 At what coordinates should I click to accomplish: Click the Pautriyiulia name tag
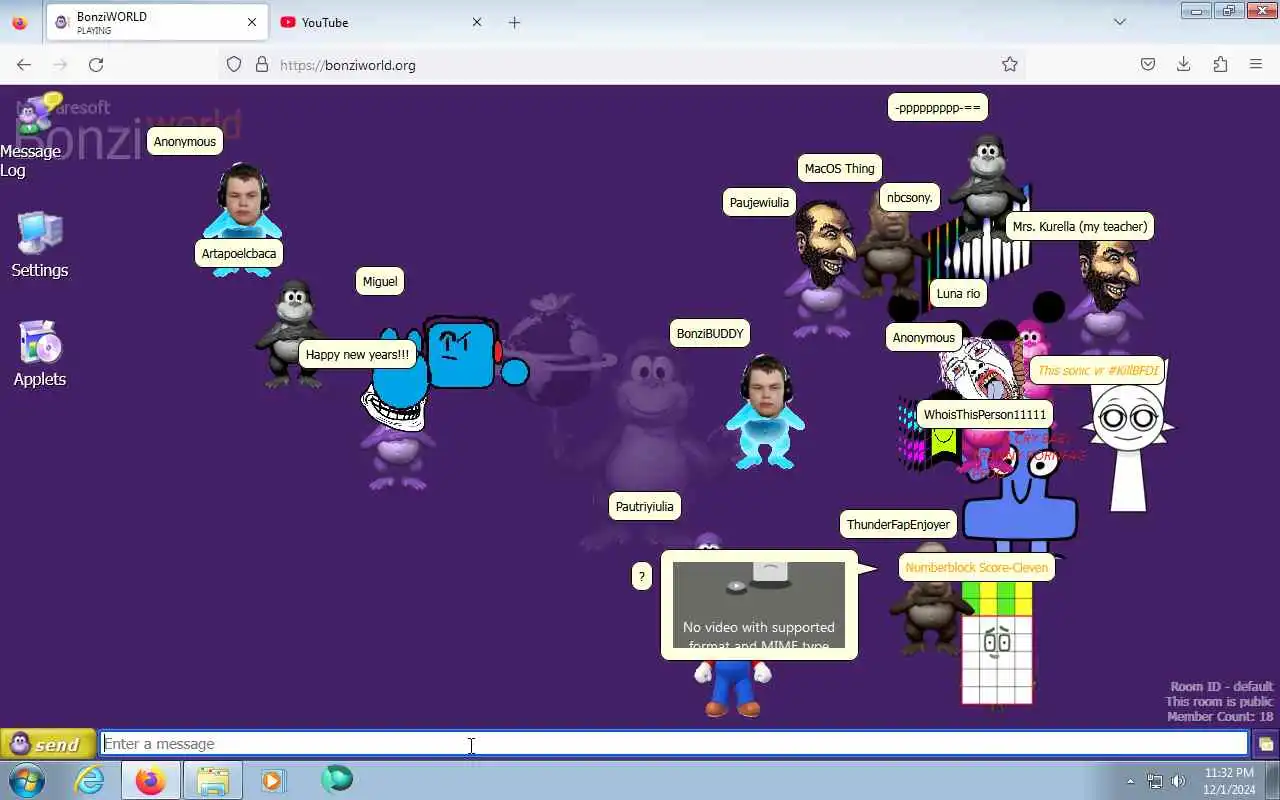[645, 507]
